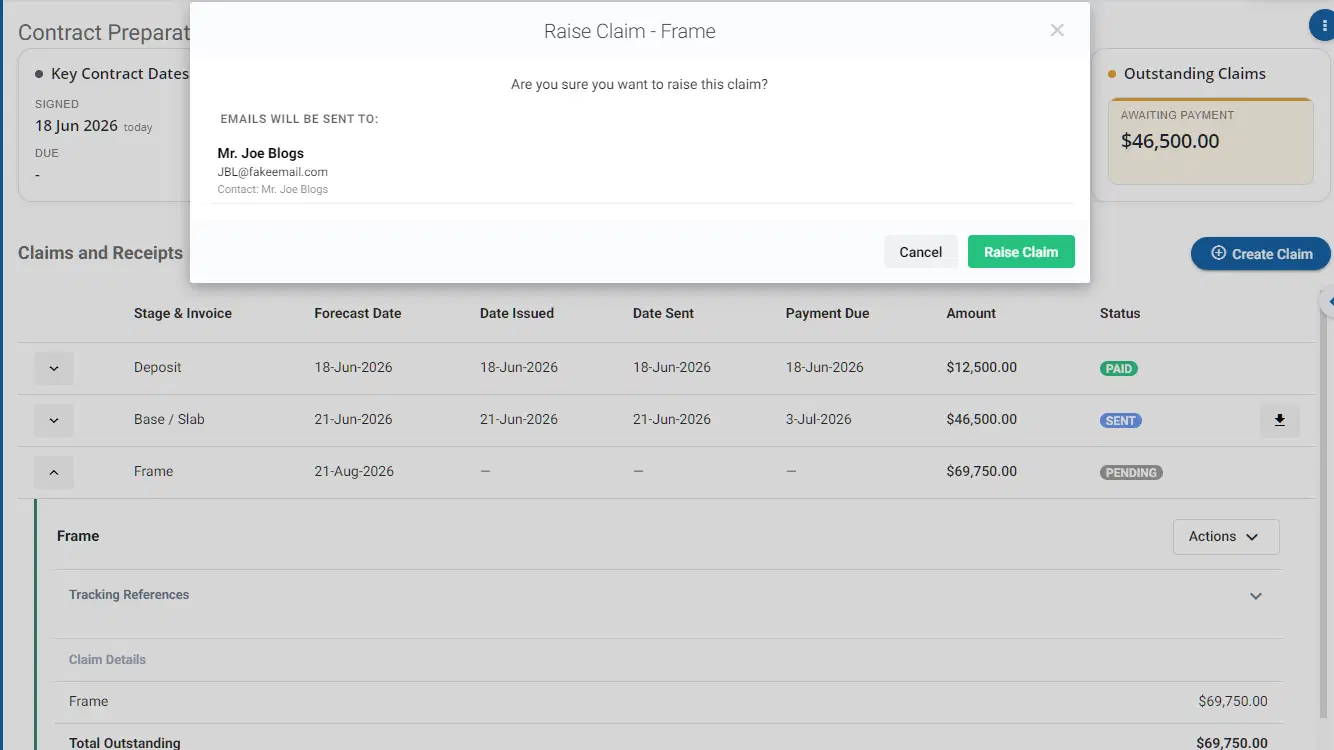Screen dimensions: 1334x750
Task: Click the 3-Jul-2026 payment due date
Action: coord(819,419)
